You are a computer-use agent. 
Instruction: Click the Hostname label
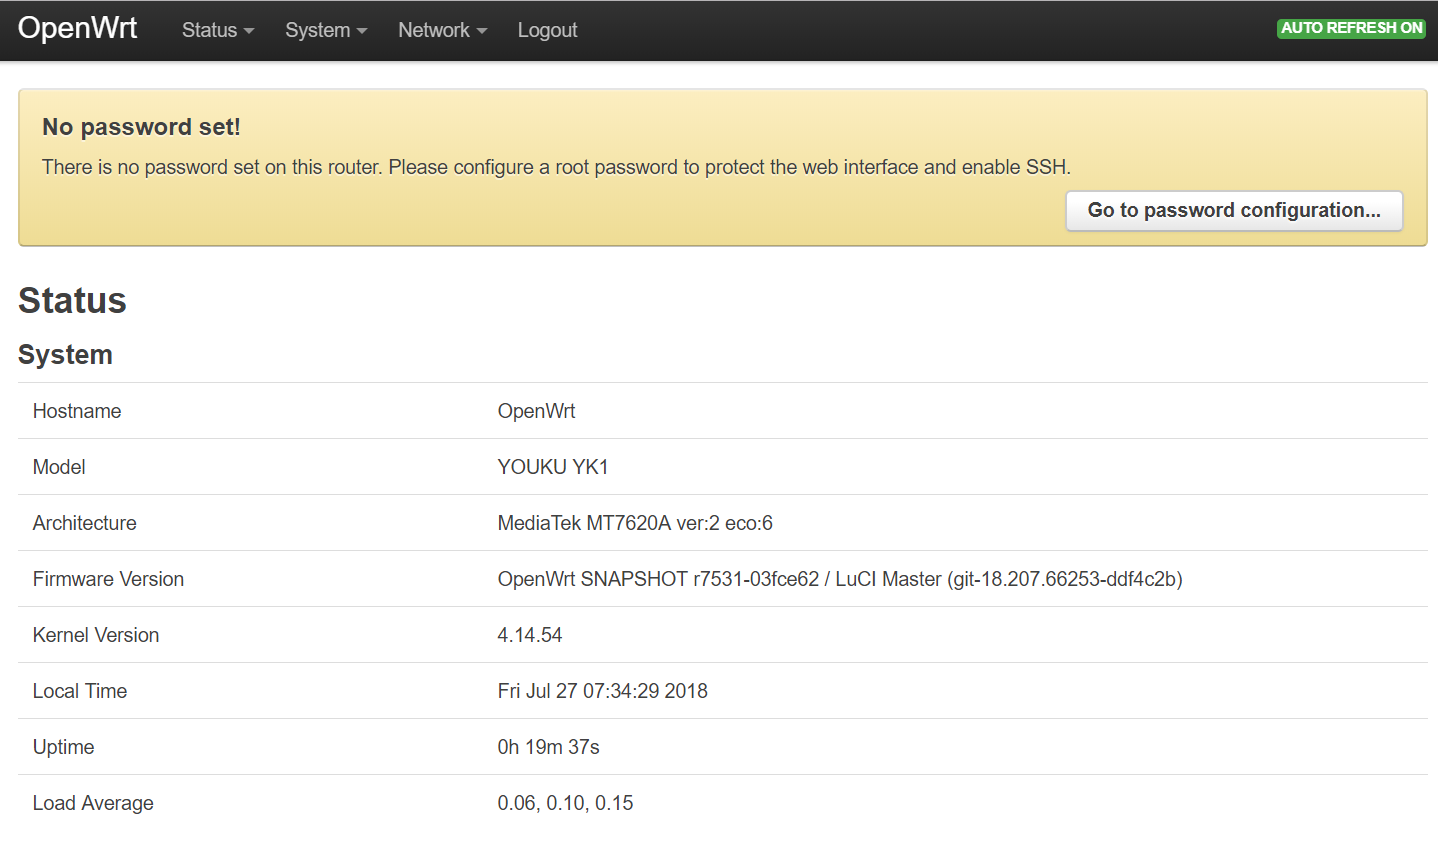tap(77, 411)
